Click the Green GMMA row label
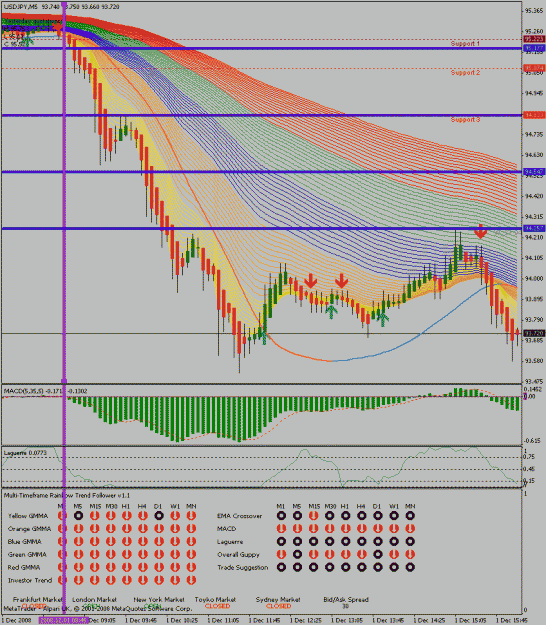Screen dimensions: 546x625 click(x=27, y=554)
